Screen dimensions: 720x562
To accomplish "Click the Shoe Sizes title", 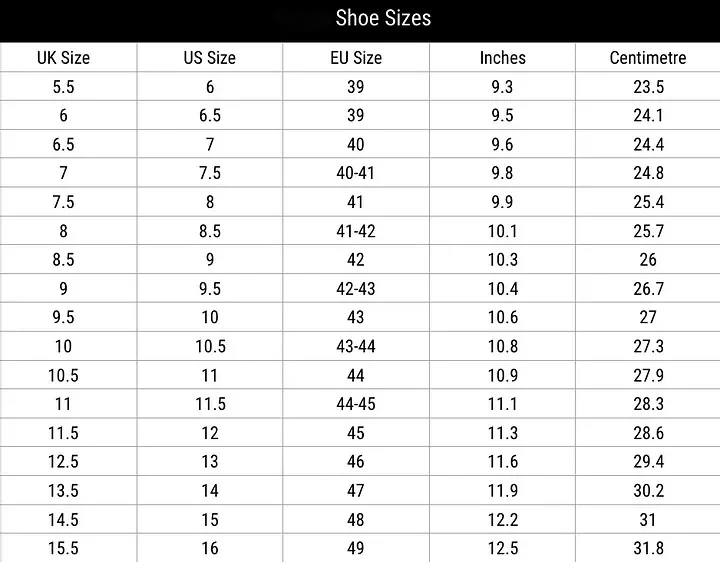I will click(383, 18).
